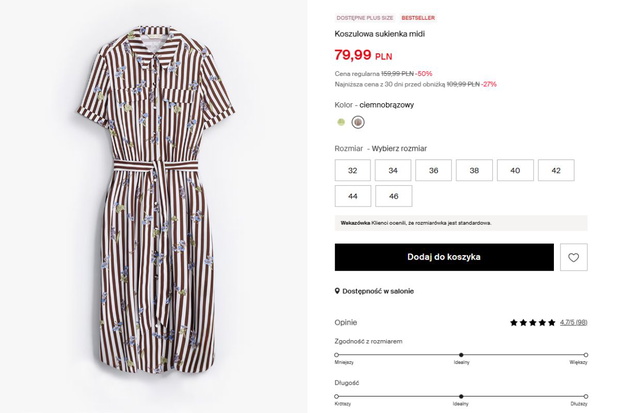Select the green color swatch
Screen dimensions: 620x413
pos(341,122)
